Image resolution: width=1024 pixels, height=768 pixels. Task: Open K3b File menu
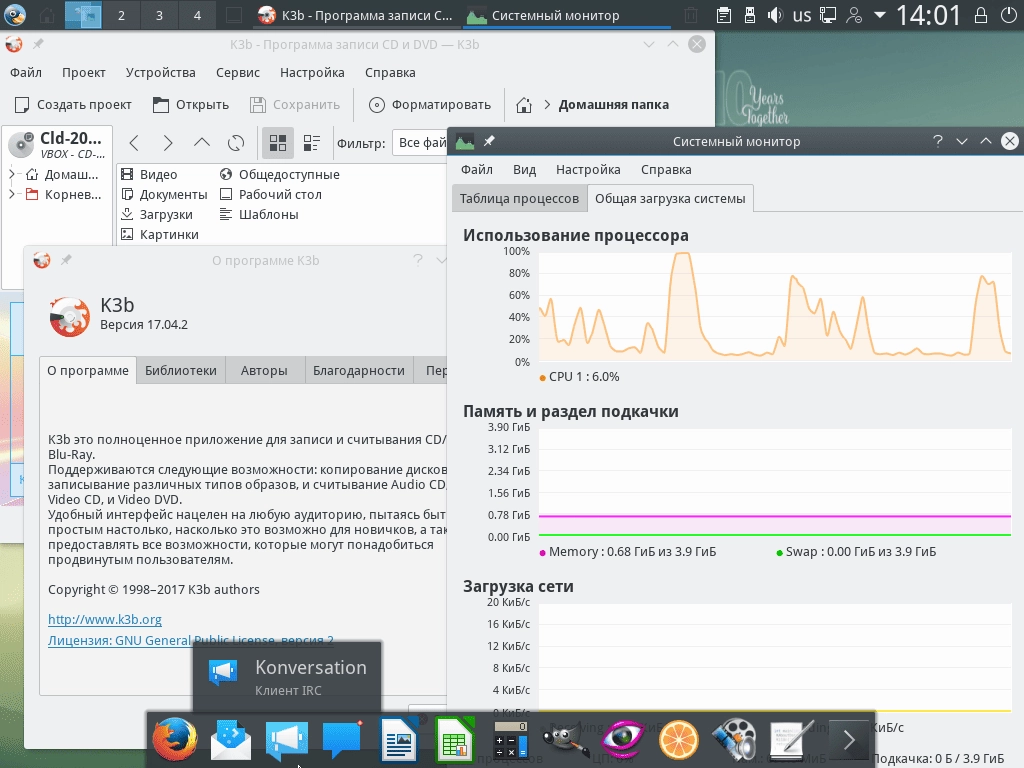coord(26,72)
